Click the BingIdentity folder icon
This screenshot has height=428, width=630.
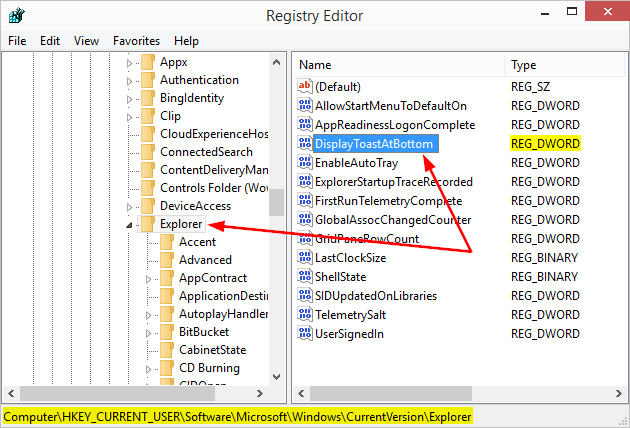pos(148,98)
